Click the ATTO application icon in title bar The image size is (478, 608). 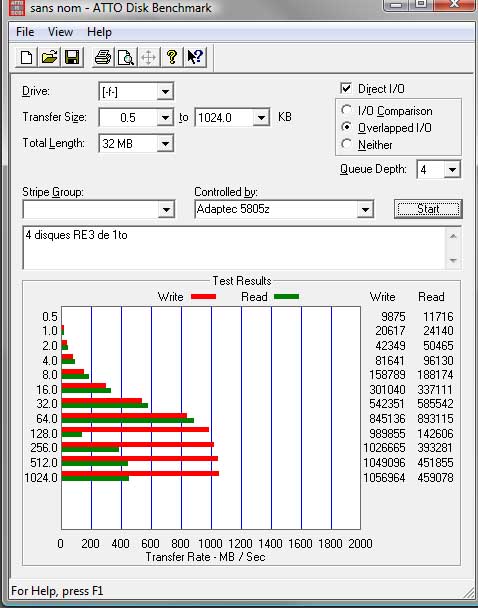[16, 8]
